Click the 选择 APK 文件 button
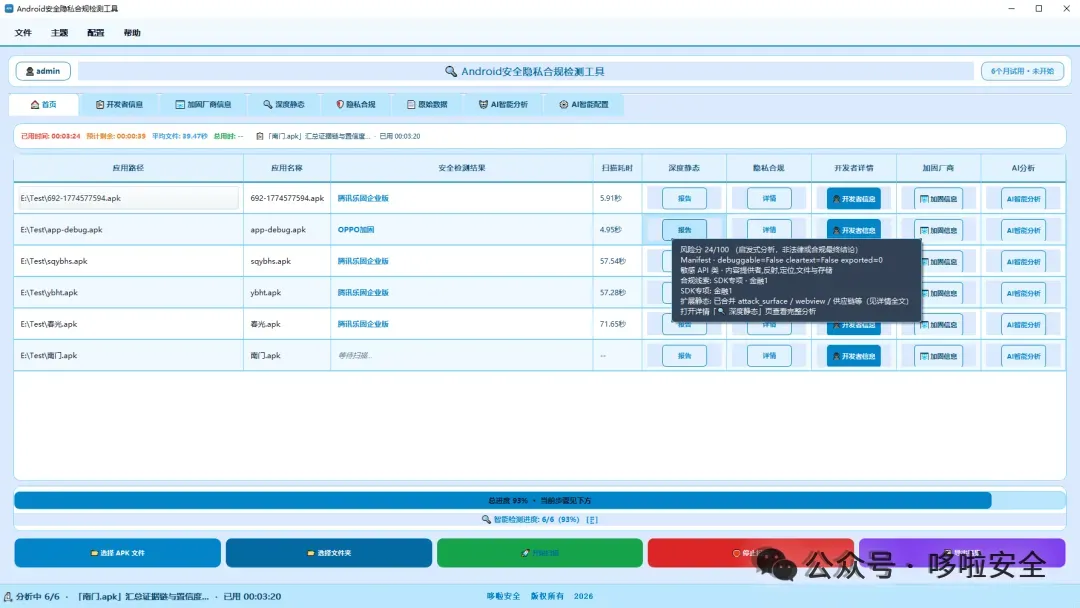This screenshot has width=1080, height=608. tap(118, 553)
